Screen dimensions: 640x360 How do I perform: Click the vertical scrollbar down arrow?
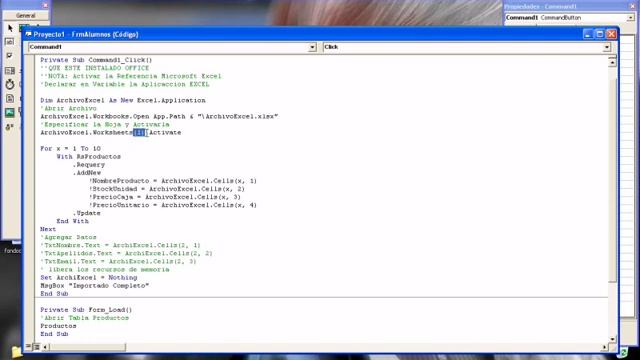click(x=612, y=339)
